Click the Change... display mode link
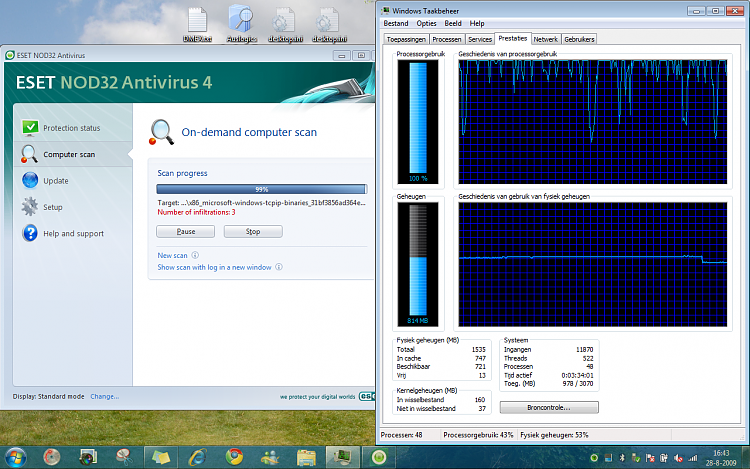The image size is (750, 469). point(105,396)
